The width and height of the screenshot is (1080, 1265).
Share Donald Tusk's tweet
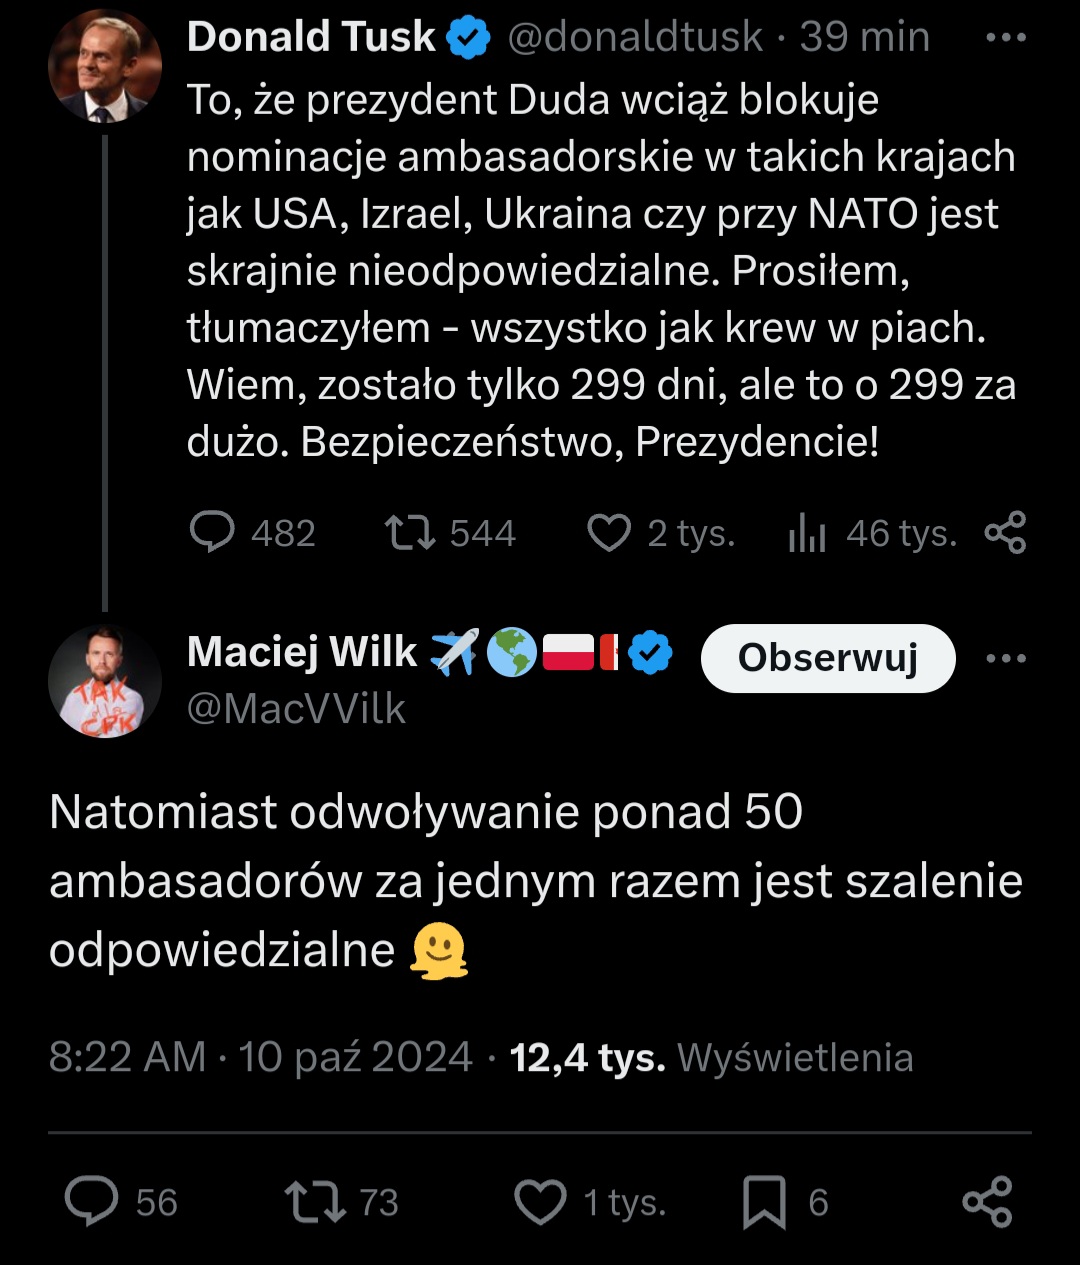pyautogui.click(x=1005, y=532)
